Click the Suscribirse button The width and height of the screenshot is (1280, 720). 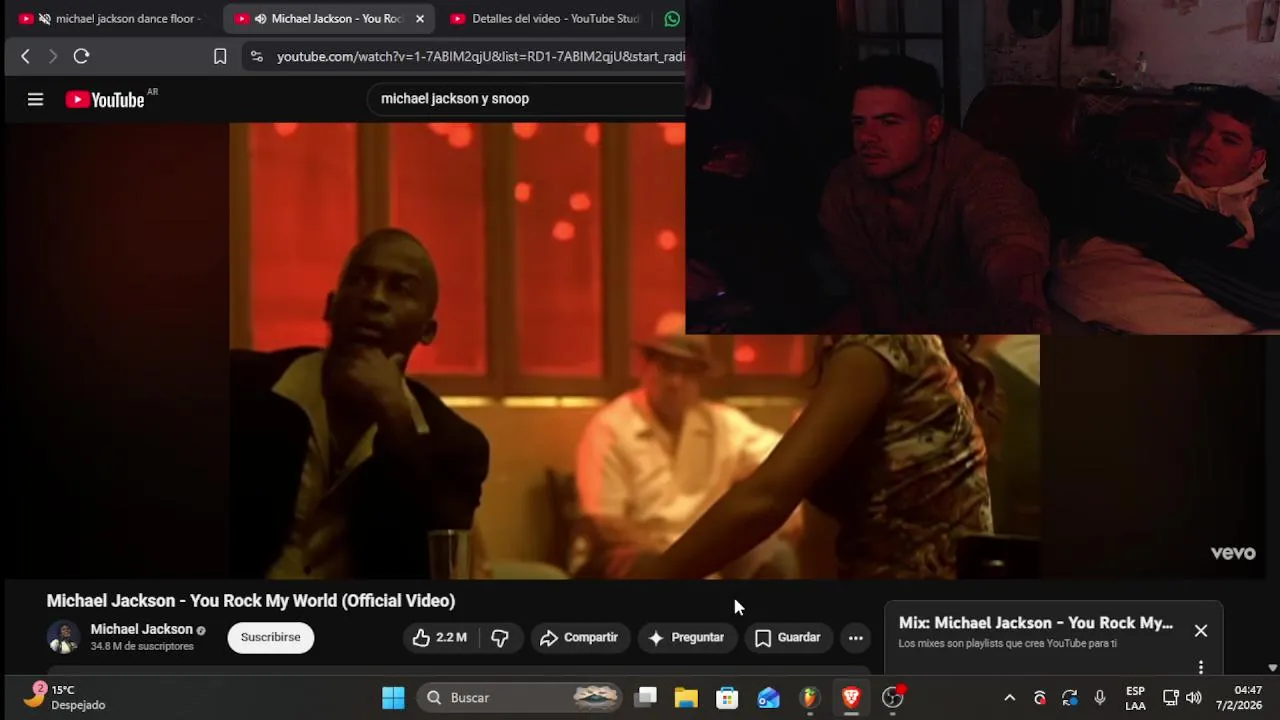[270, 637]
